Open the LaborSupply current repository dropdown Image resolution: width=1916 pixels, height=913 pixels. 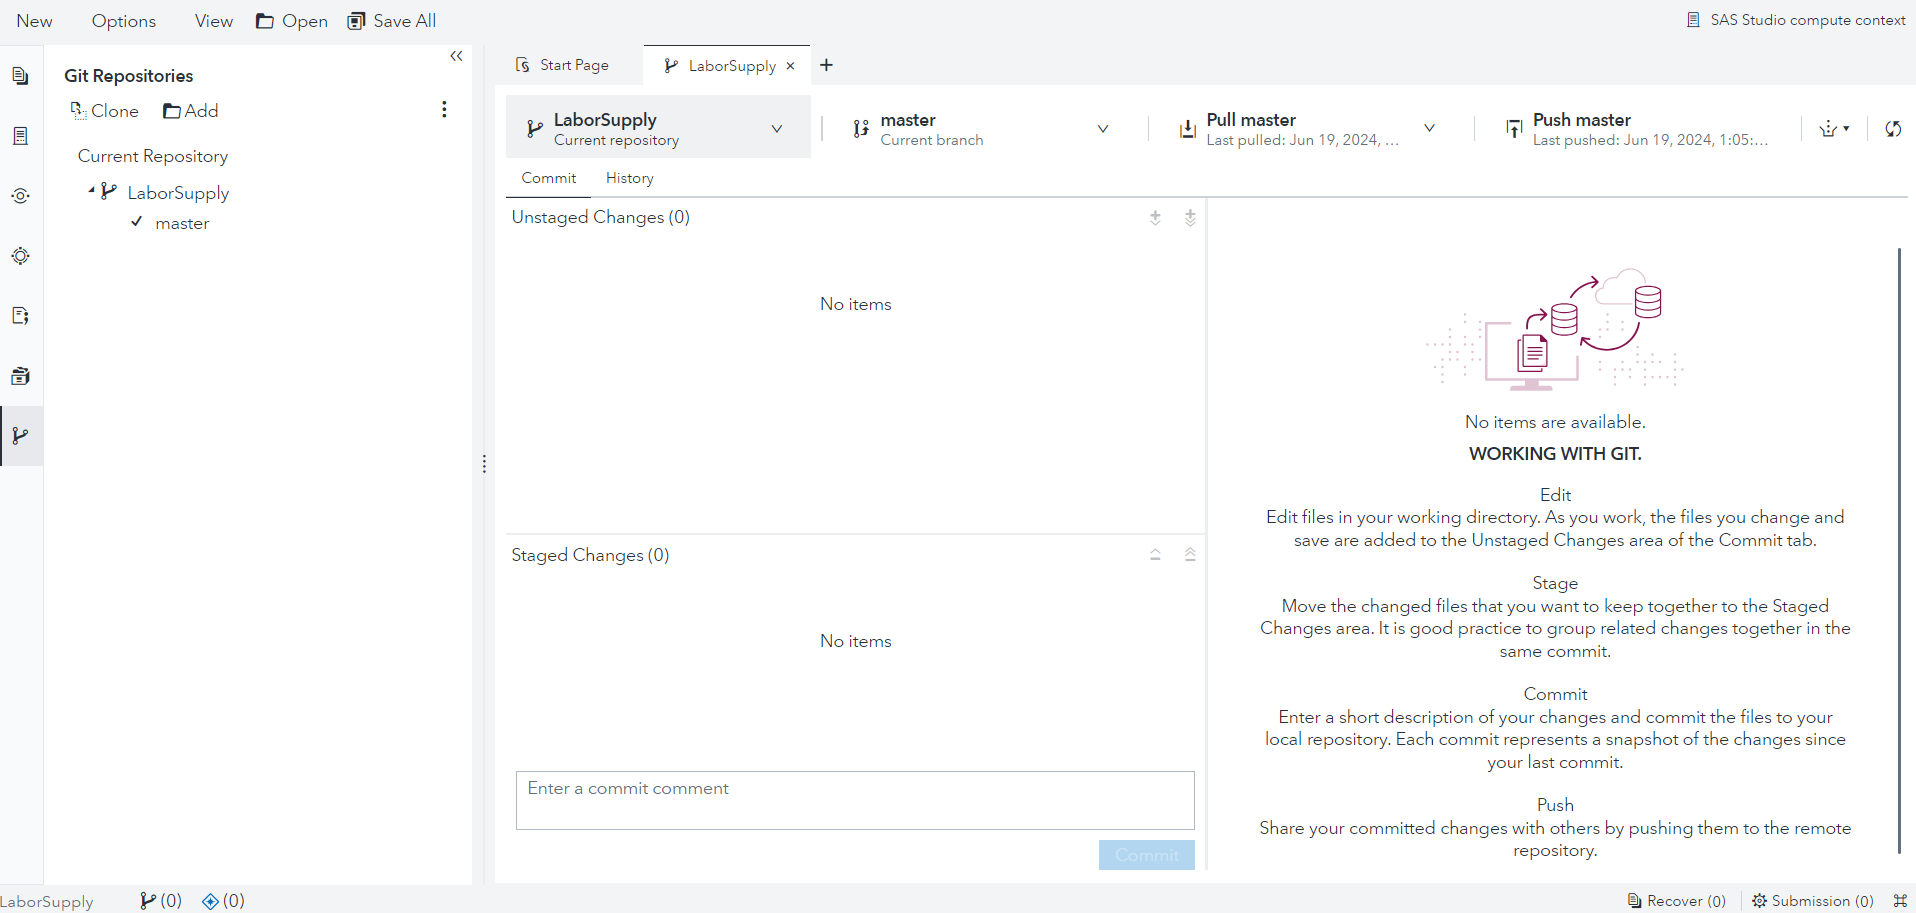pyautogui.click(x=777, y=128)
